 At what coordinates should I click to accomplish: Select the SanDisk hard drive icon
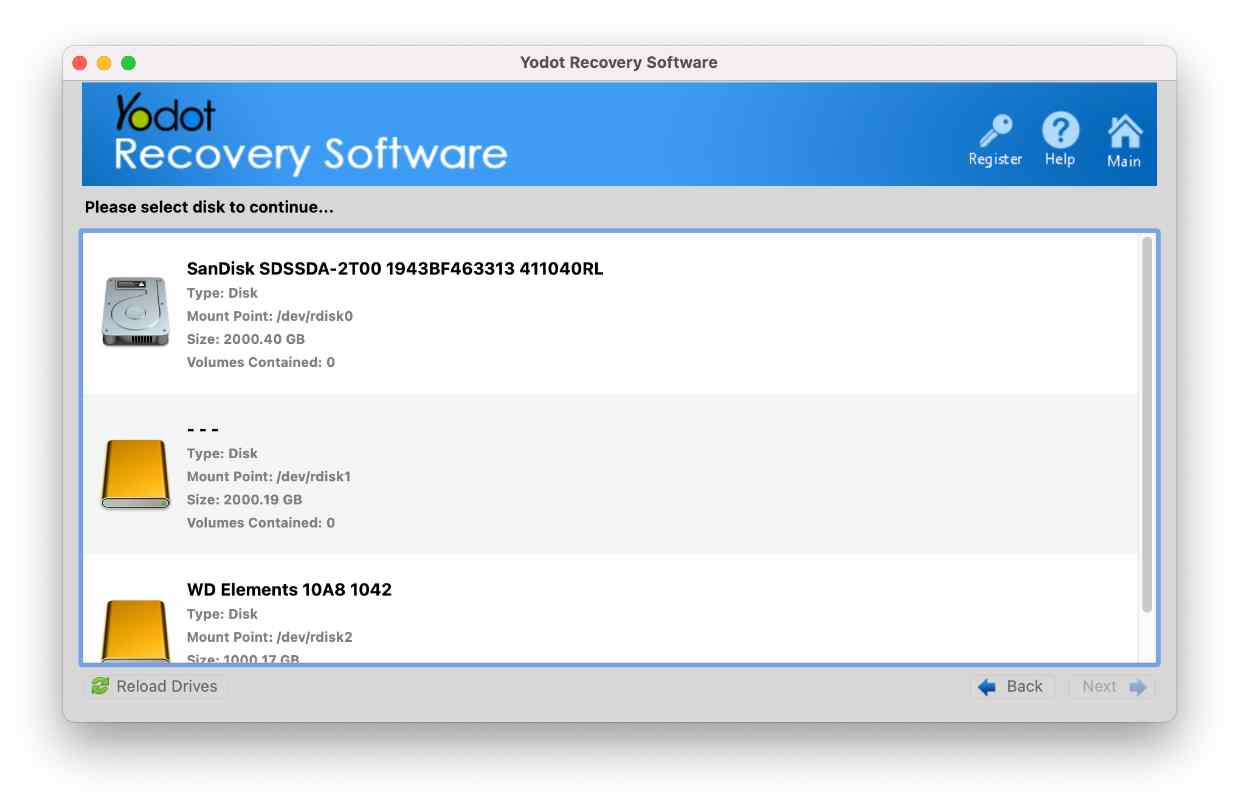click(x=135, y=313)
